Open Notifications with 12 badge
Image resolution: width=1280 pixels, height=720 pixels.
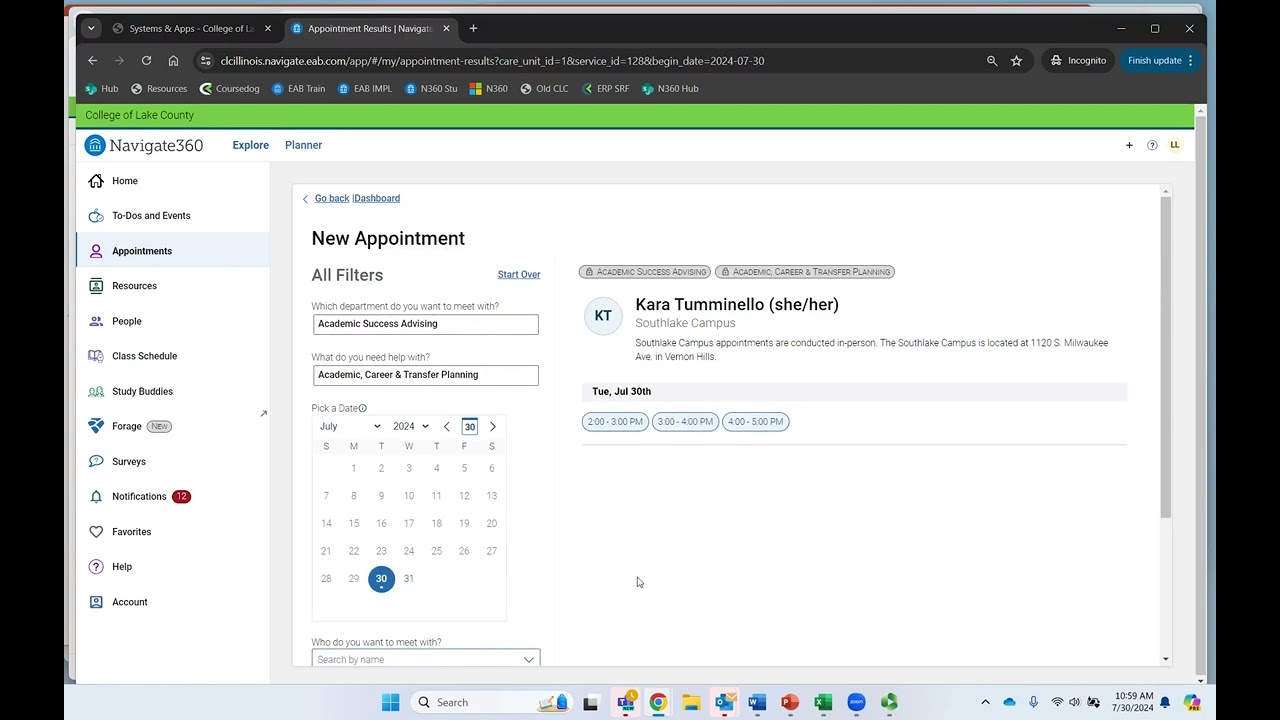tap(139, 497)
